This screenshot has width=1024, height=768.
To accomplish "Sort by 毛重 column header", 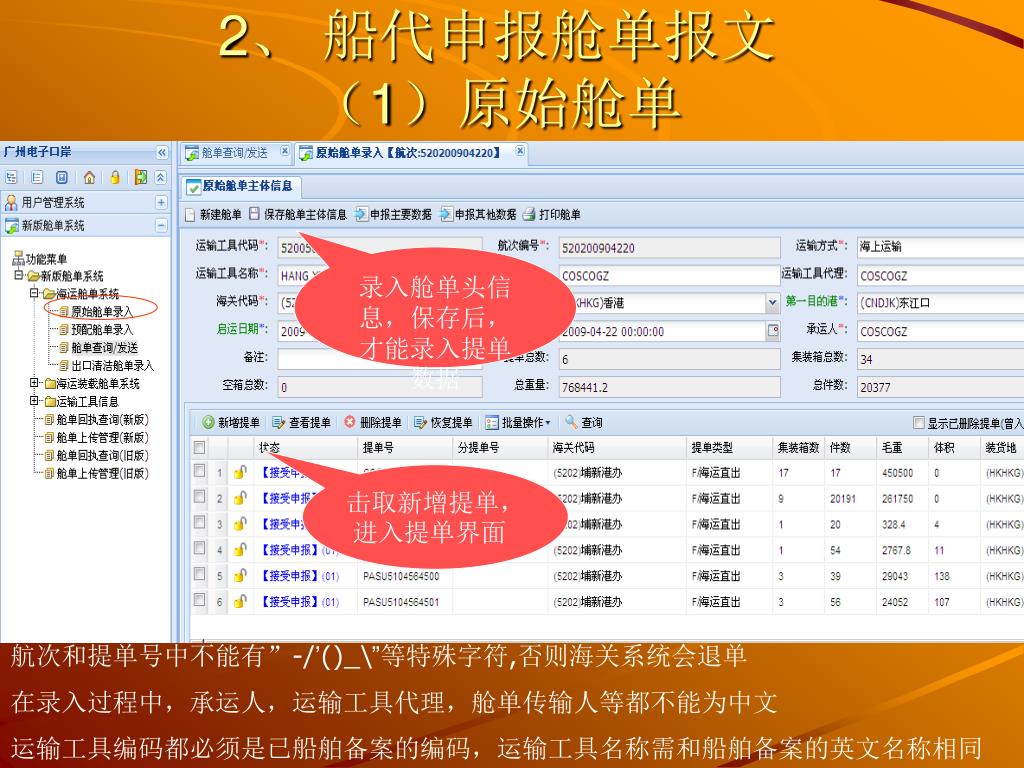I will (902, 447).
